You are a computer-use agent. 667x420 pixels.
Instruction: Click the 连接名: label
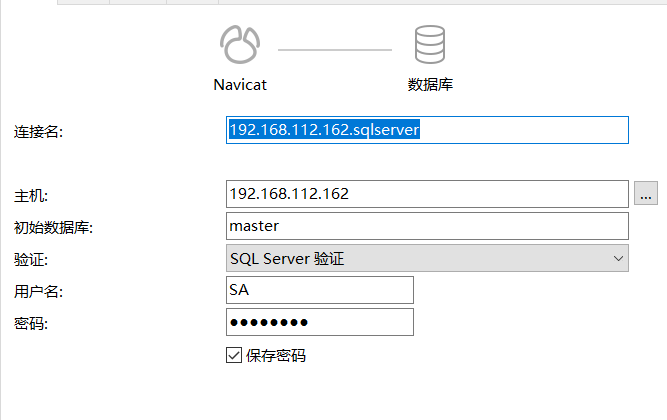(x=38, y=131)
